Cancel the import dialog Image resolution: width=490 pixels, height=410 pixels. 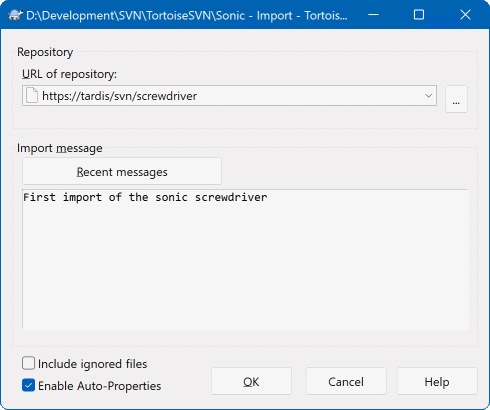[346, 381]
